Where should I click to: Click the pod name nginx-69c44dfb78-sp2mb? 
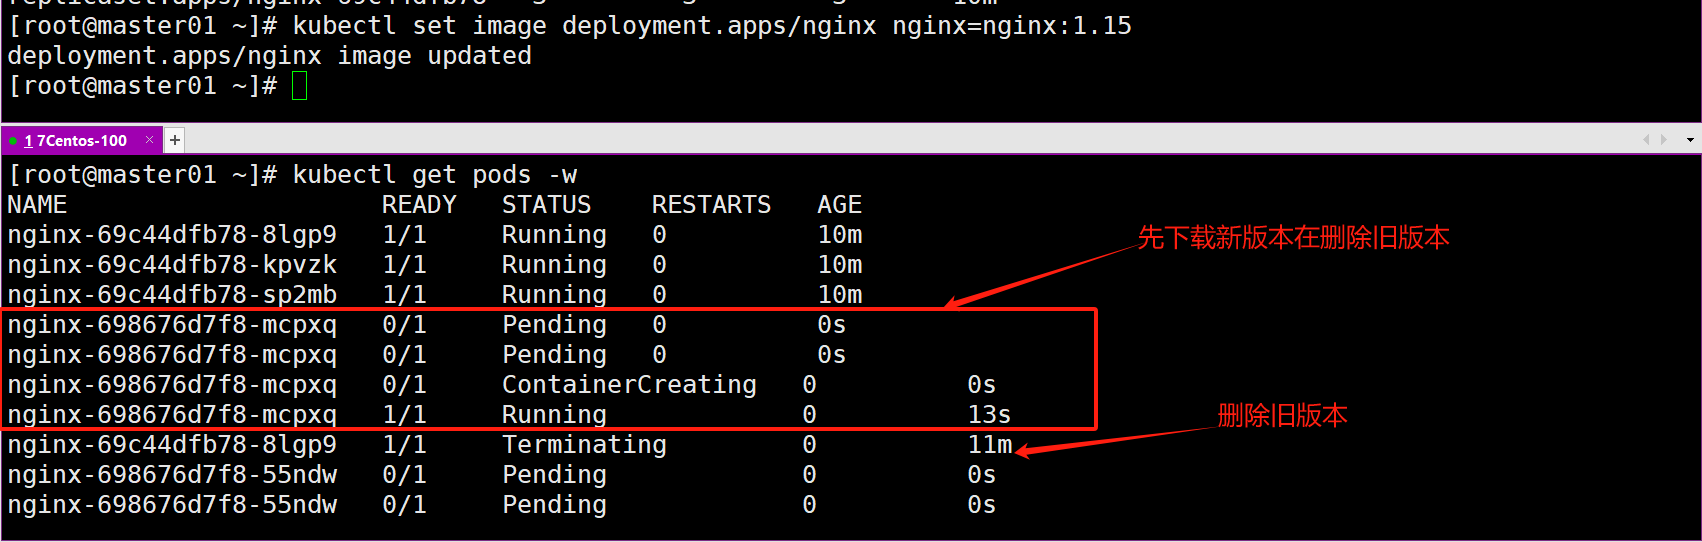click(x=172, y=295)
